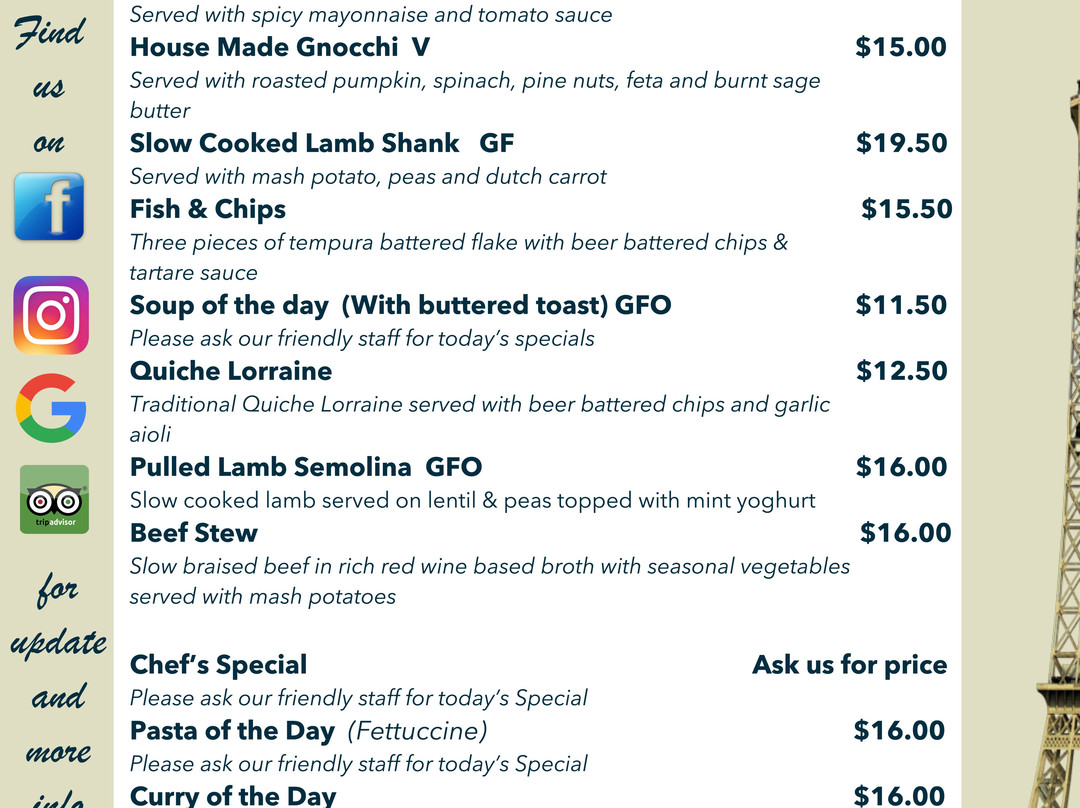Select the Beef Stew menu item
The width and height of the screenshot is (1080, 808).
tap(194, 533)
